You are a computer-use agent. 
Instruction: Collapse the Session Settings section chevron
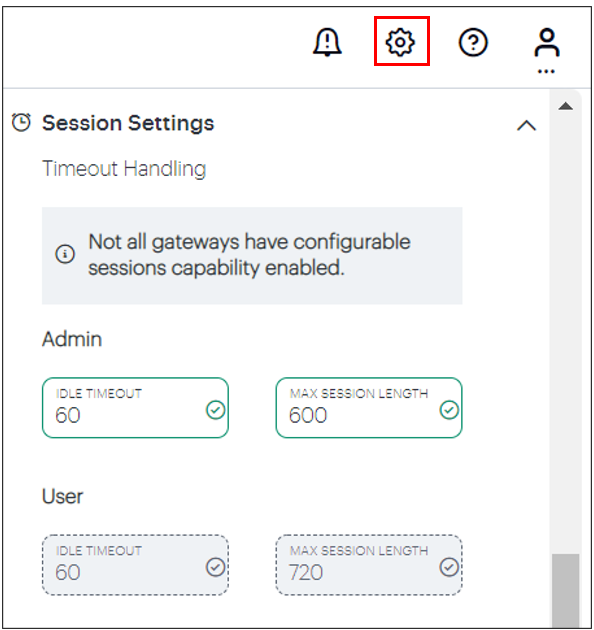(526, 125)
